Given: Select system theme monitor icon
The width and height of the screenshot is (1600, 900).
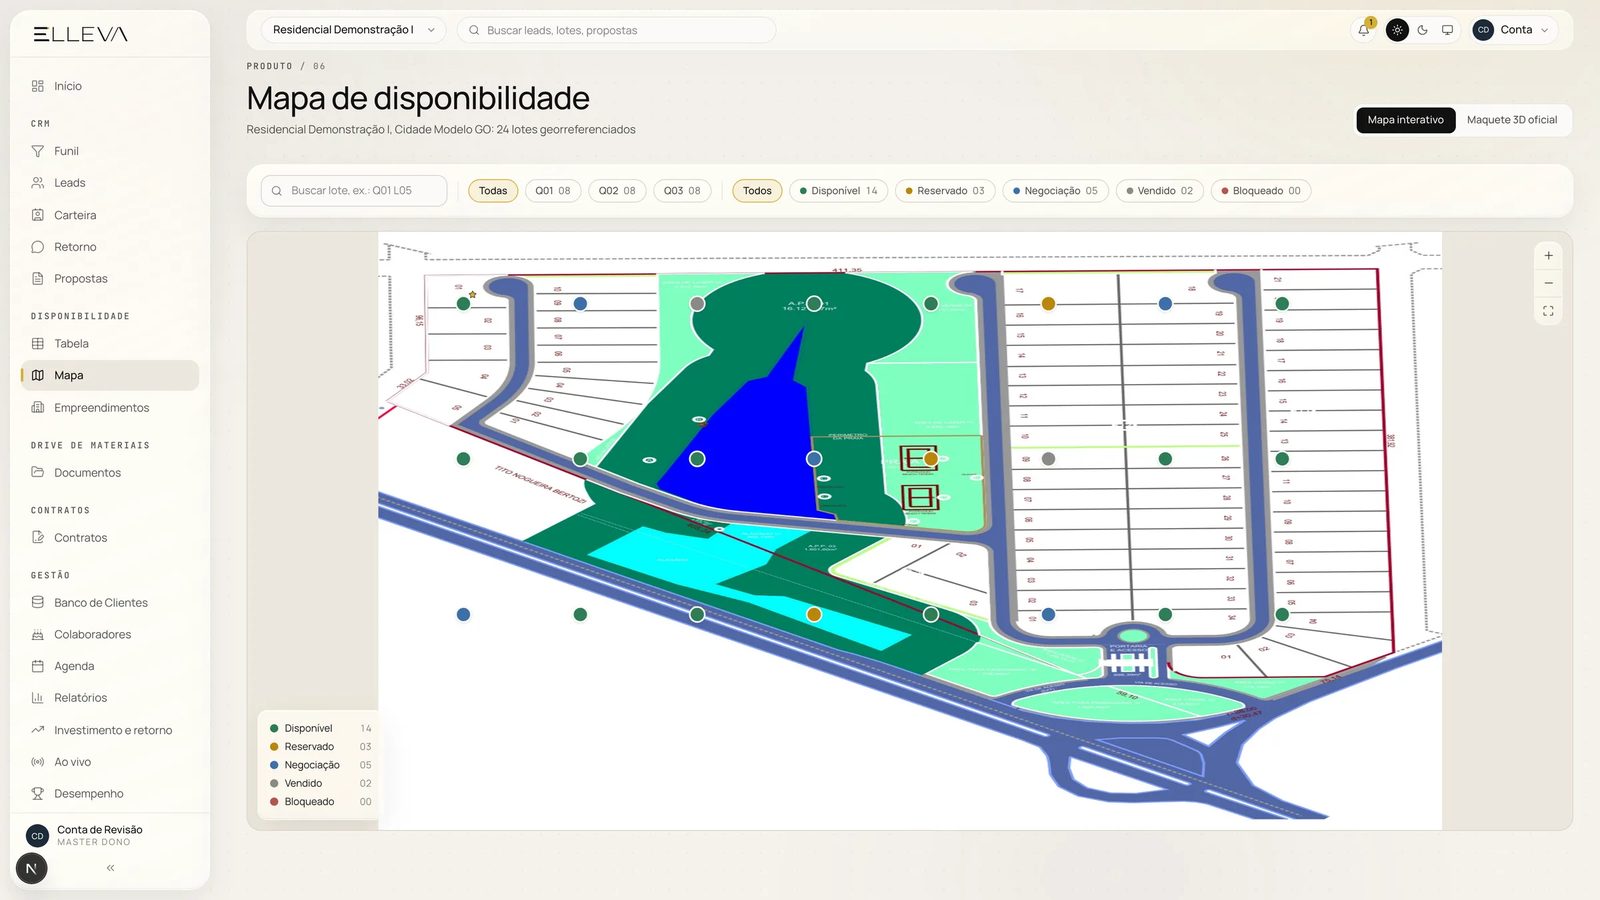Looking at the screenshot, I should tap(1447, 30).
